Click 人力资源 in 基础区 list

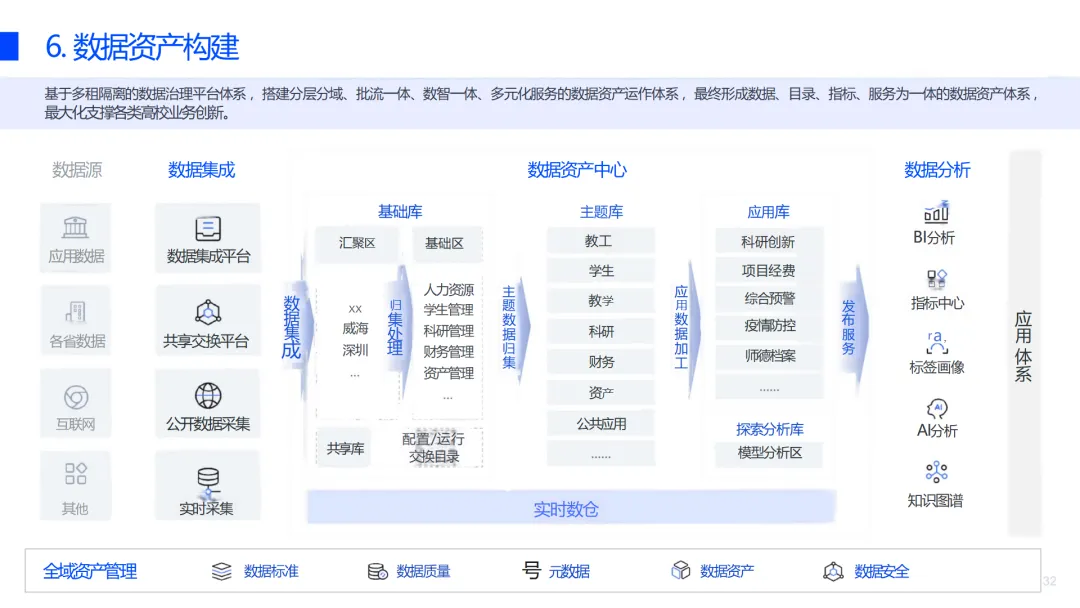point(448,289)
